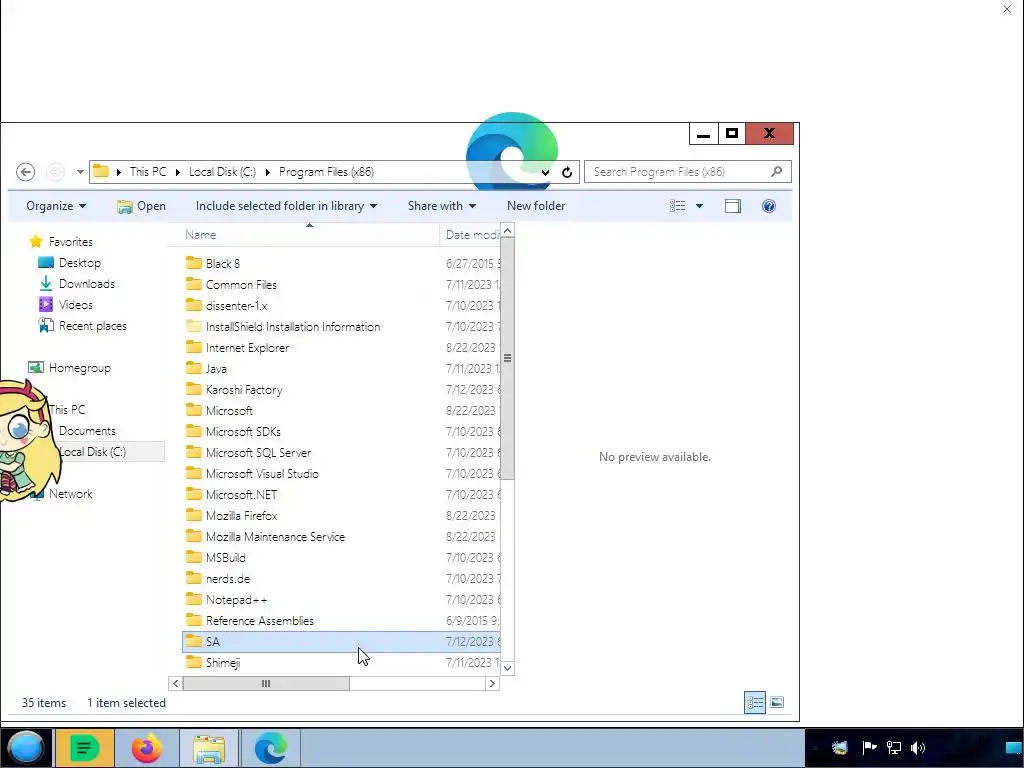Go back with the Back arrow button
The image size is (1024, 768).
point(25,172)
